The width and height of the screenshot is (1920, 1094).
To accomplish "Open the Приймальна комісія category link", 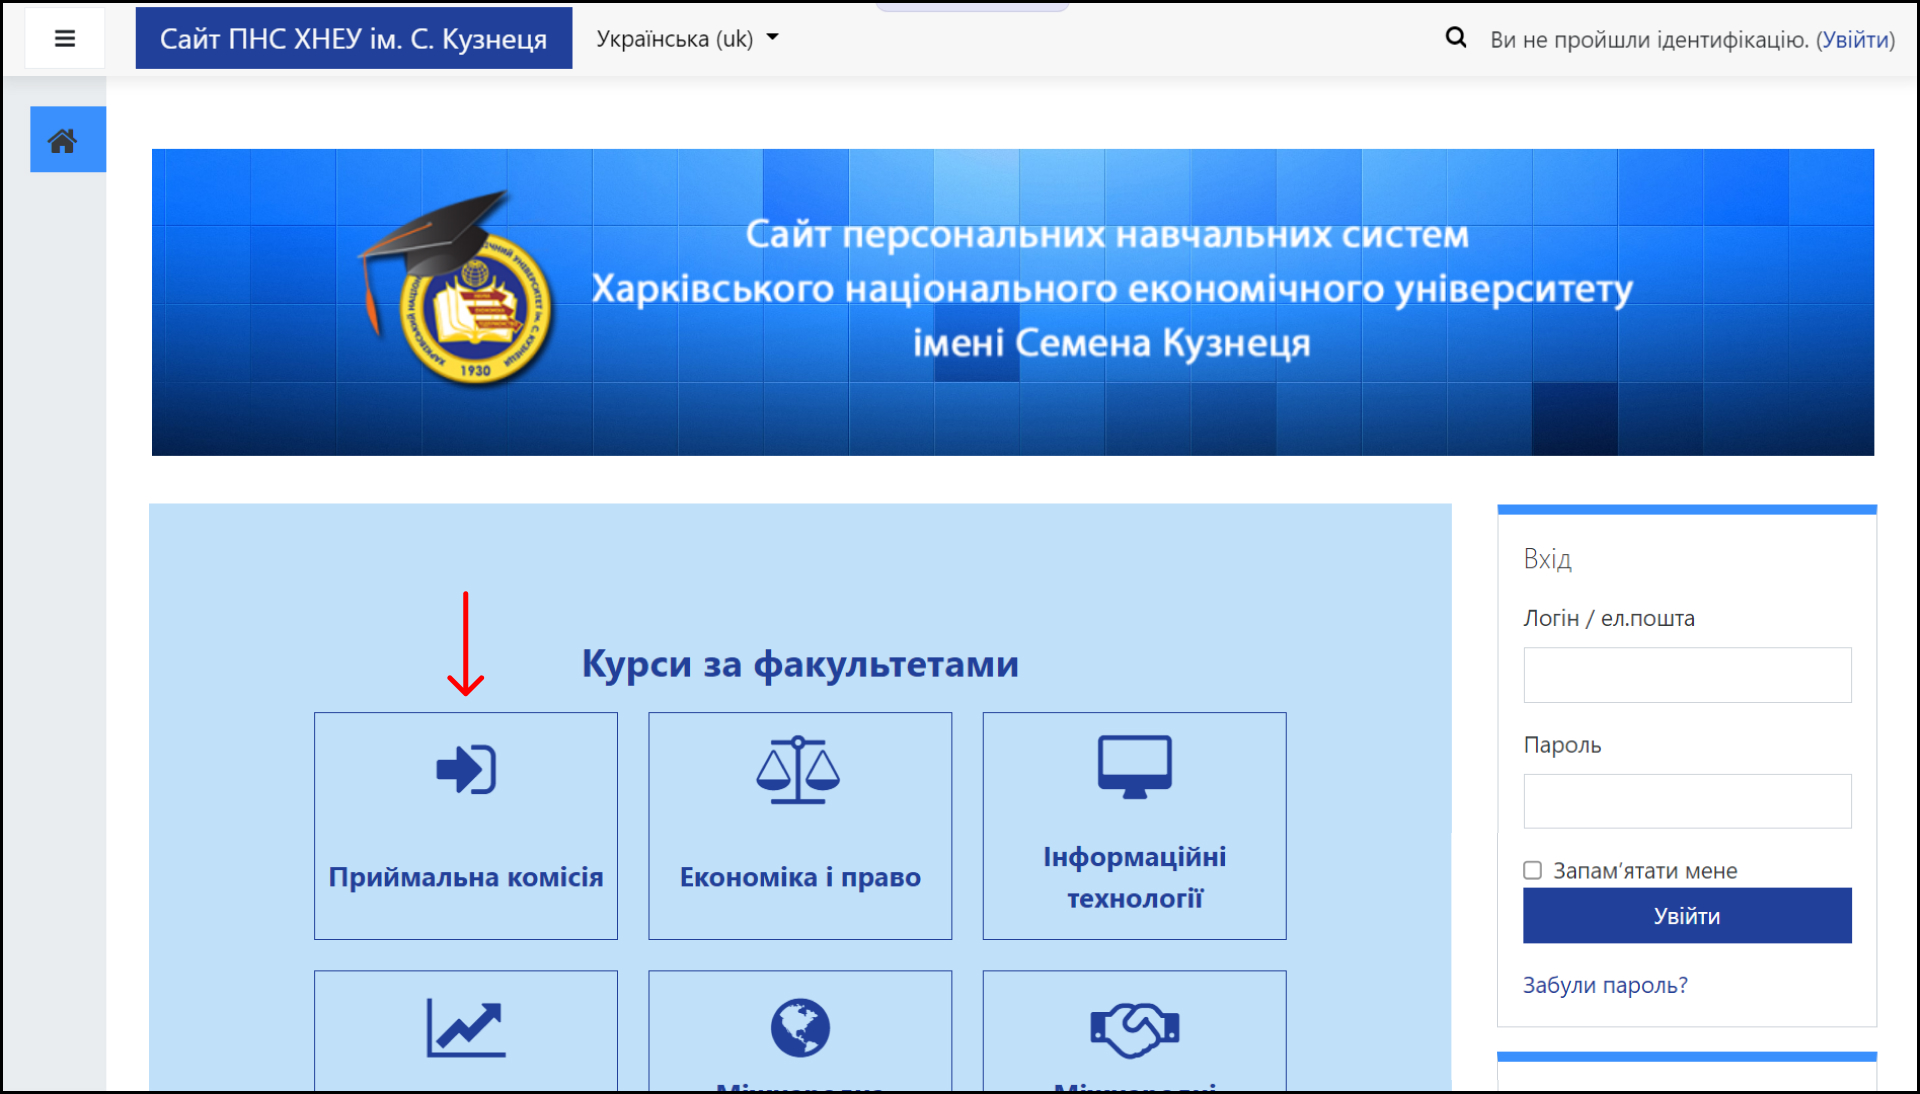I will point(466,877).
